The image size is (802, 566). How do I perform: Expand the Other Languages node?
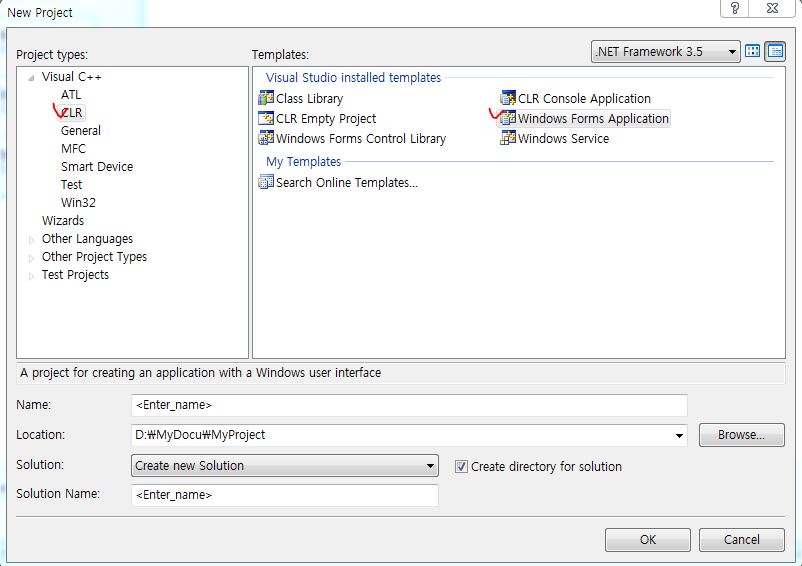[31, 239]
